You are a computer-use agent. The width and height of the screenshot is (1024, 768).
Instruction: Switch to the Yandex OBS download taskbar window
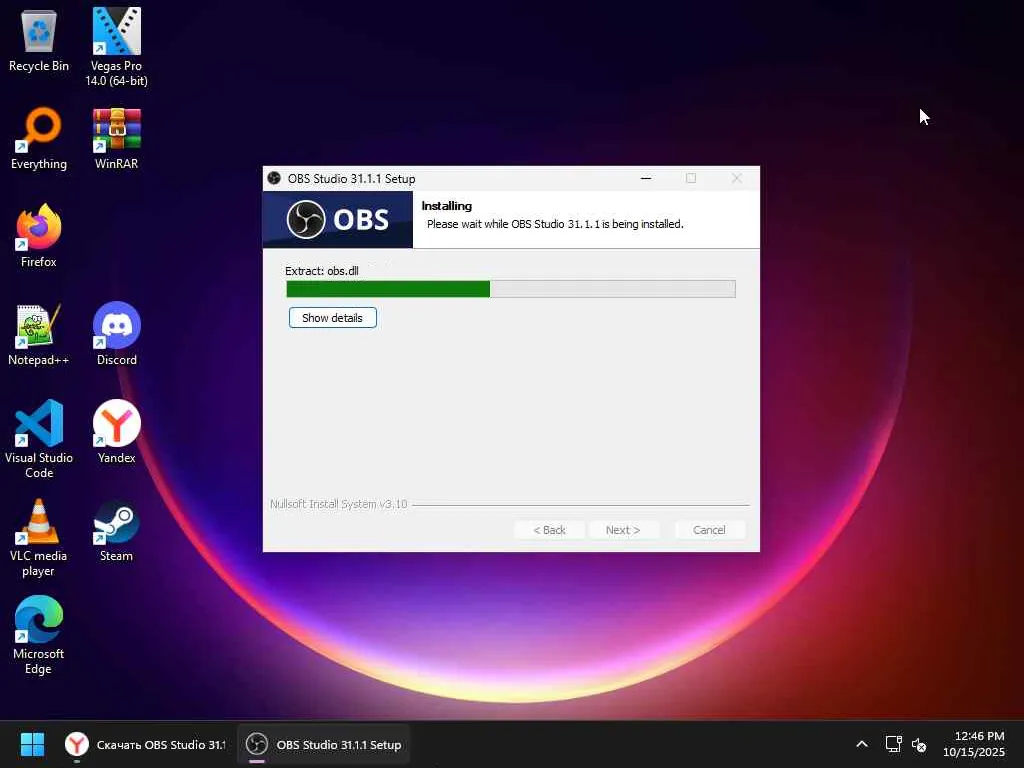[x=145, y=744]
